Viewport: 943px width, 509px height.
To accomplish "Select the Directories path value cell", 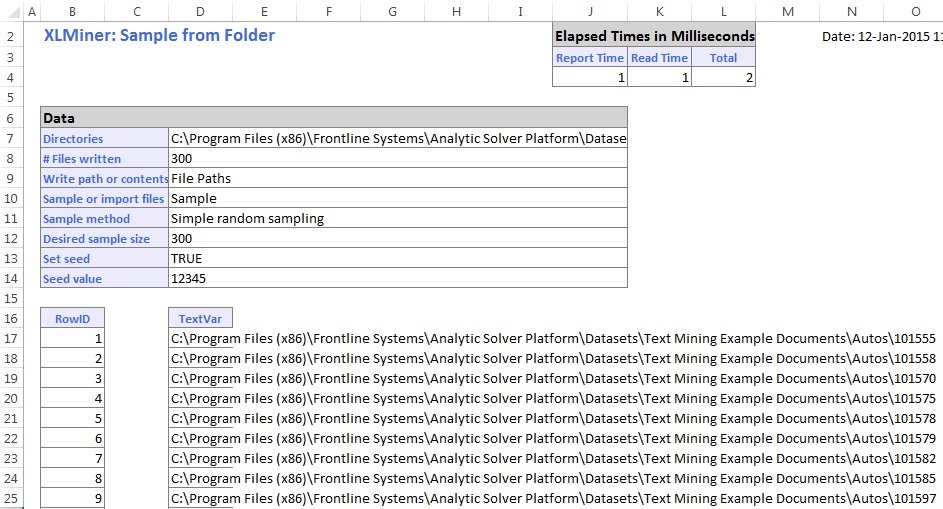I will [398, 139].
